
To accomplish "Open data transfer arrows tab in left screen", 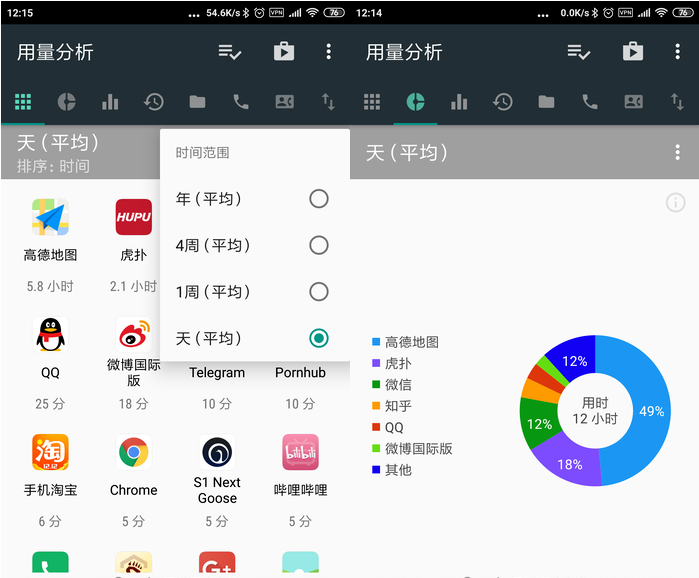I will pyautogui.click(x=328, y=102).
